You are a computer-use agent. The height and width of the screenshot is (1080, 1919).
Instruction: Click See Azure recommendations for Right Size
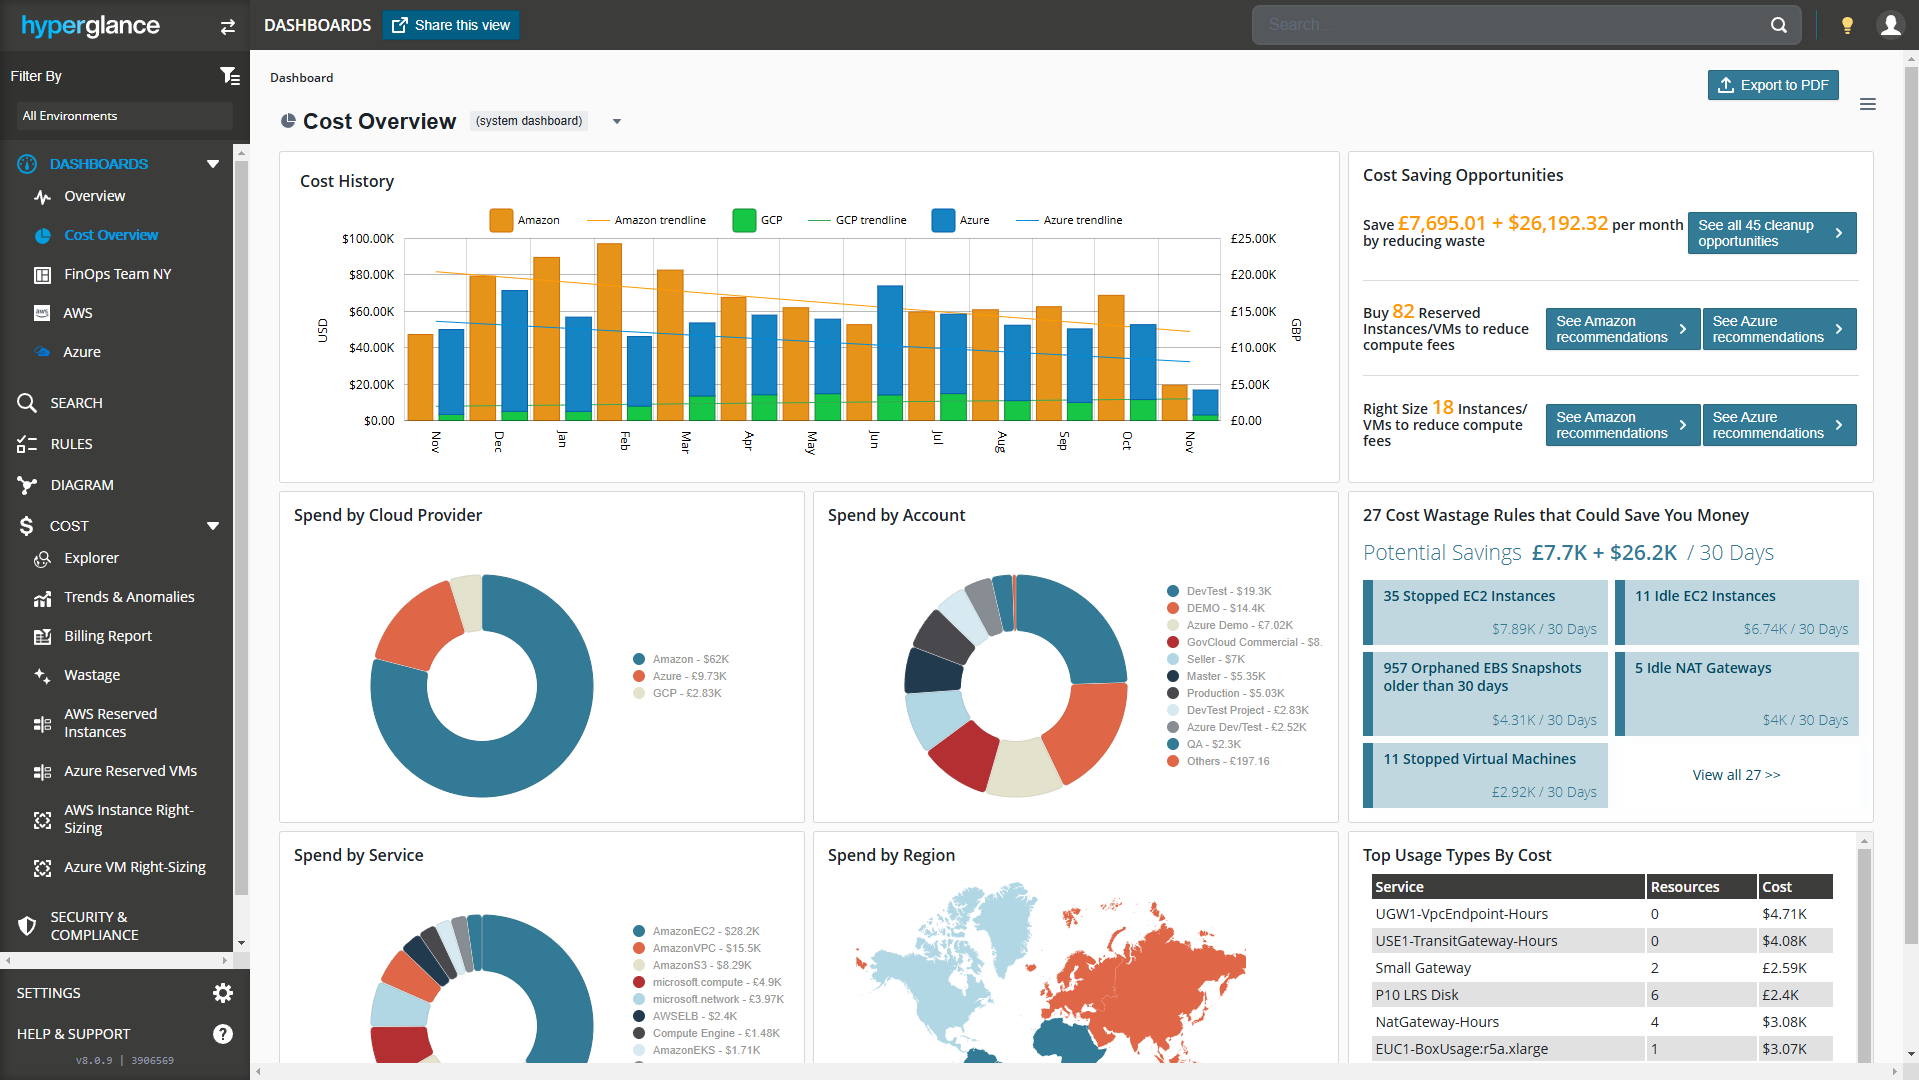coord(1779,425)
